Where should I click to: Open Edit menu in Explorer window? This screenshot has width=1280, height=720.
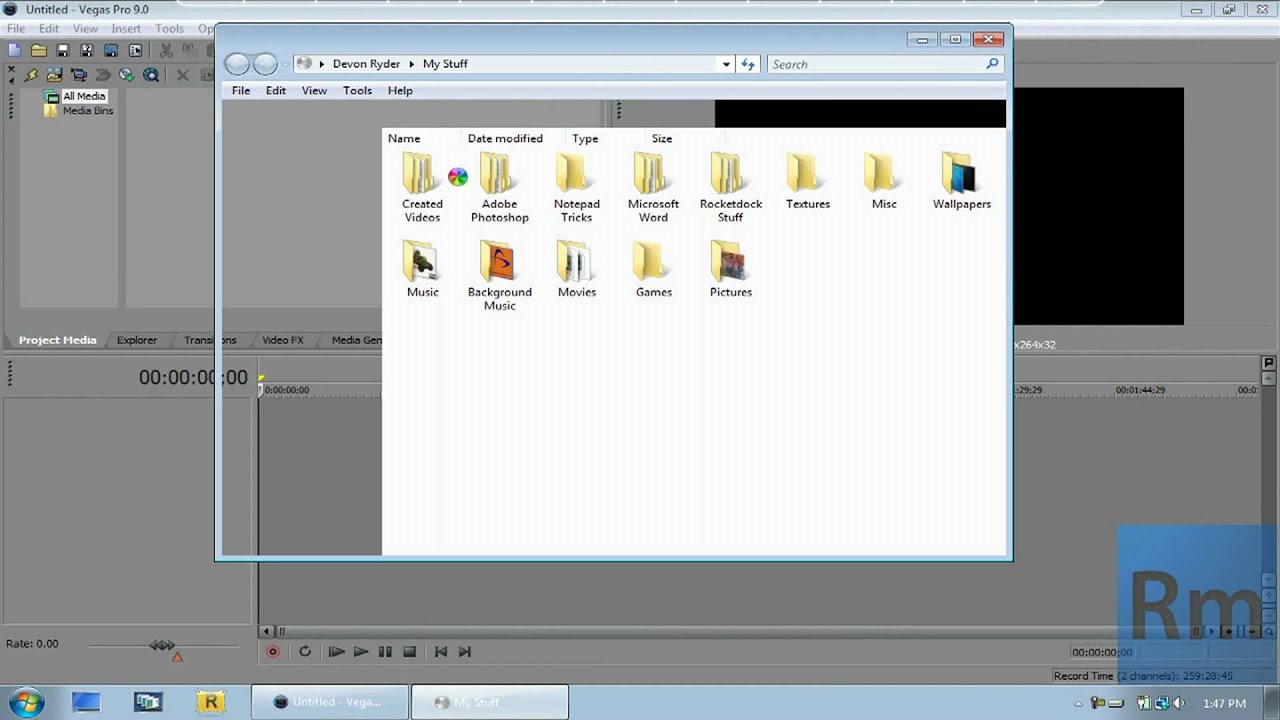pyautogui.click(x=276, y=90)
